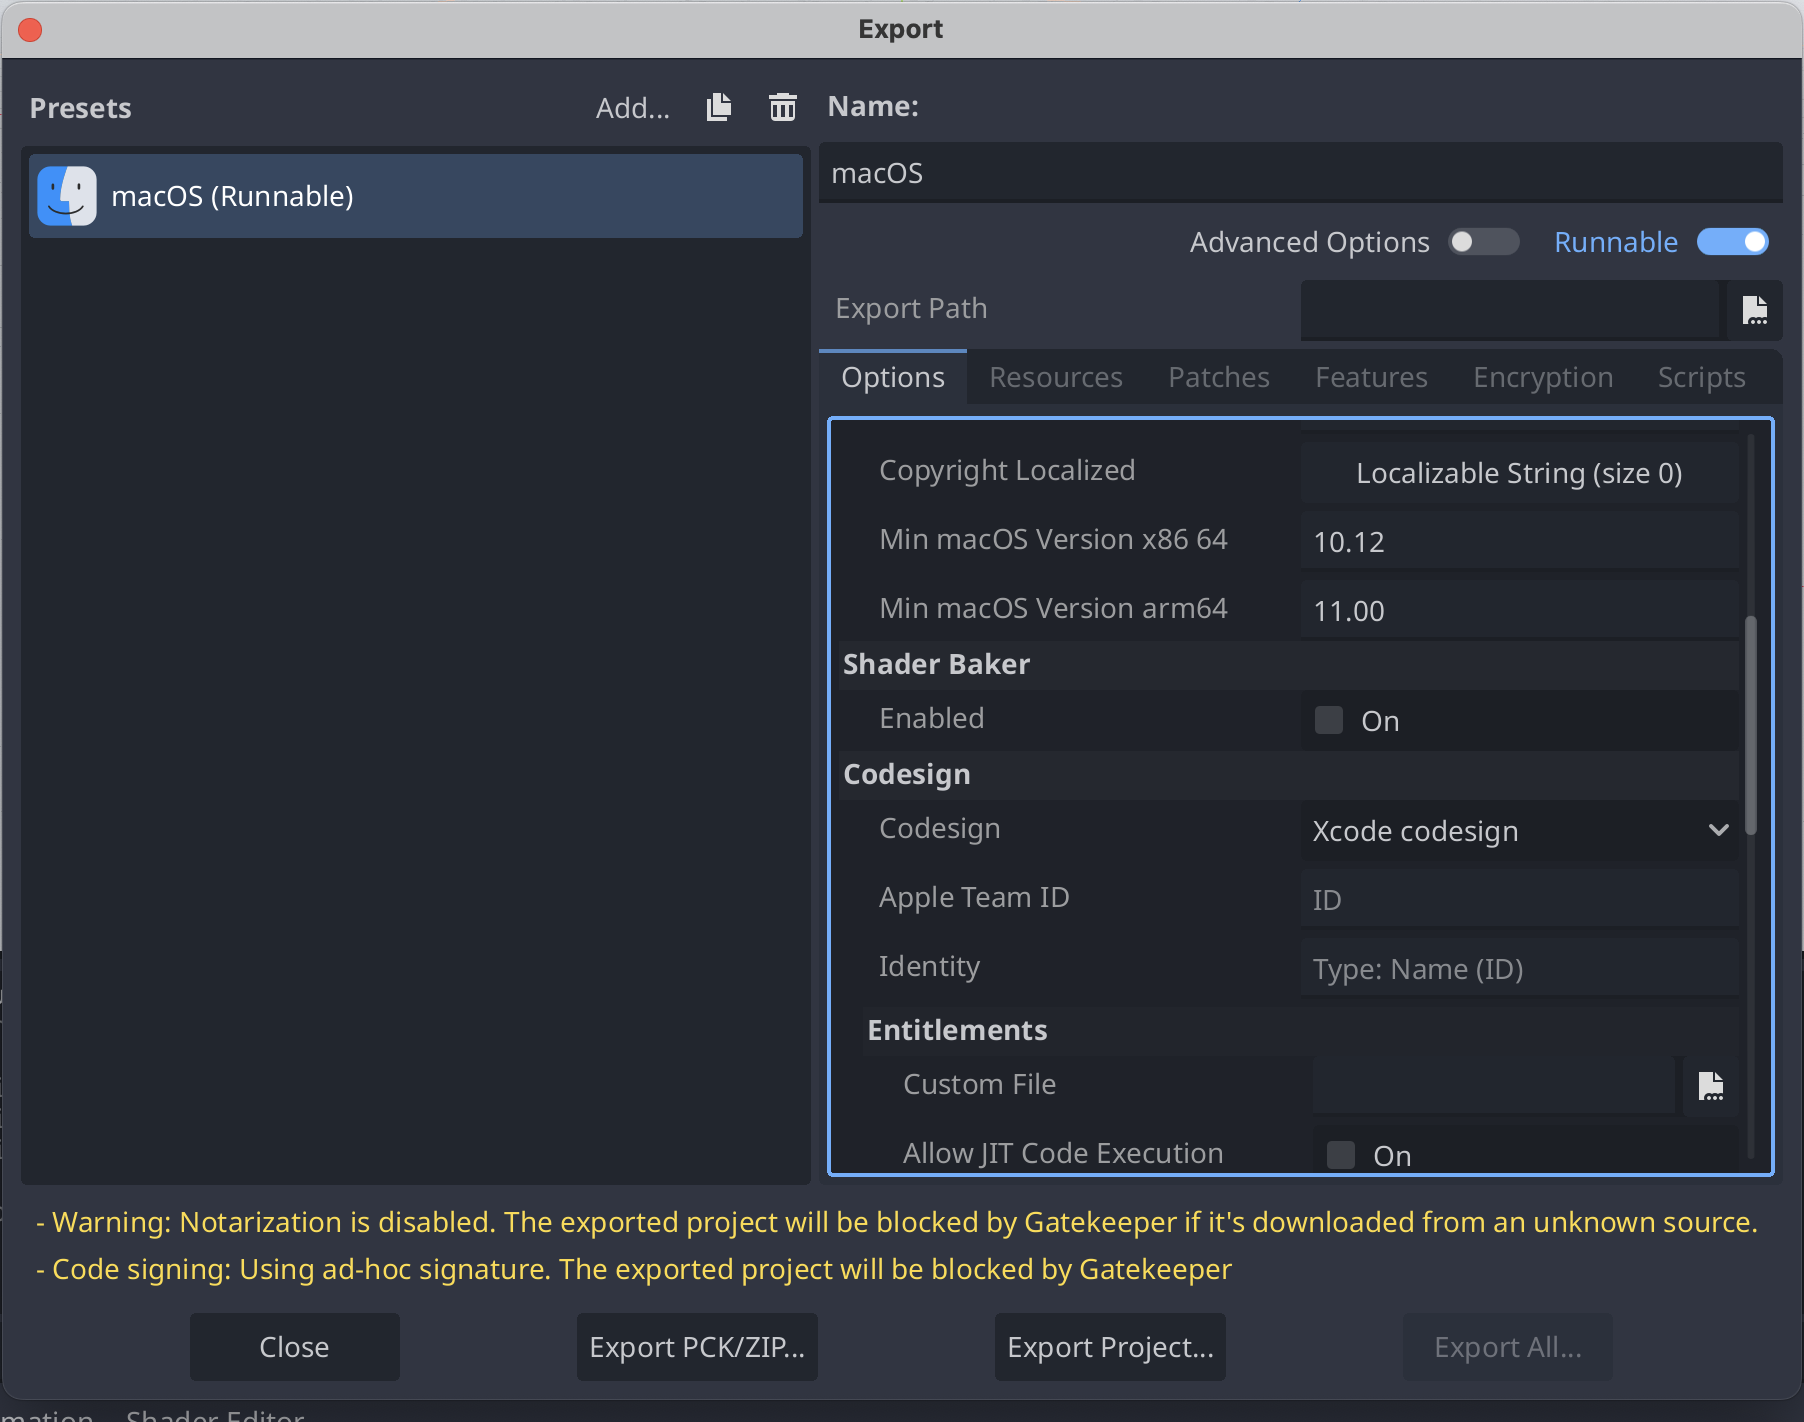Toggle the Advanced Options switch

[1483, 242]
